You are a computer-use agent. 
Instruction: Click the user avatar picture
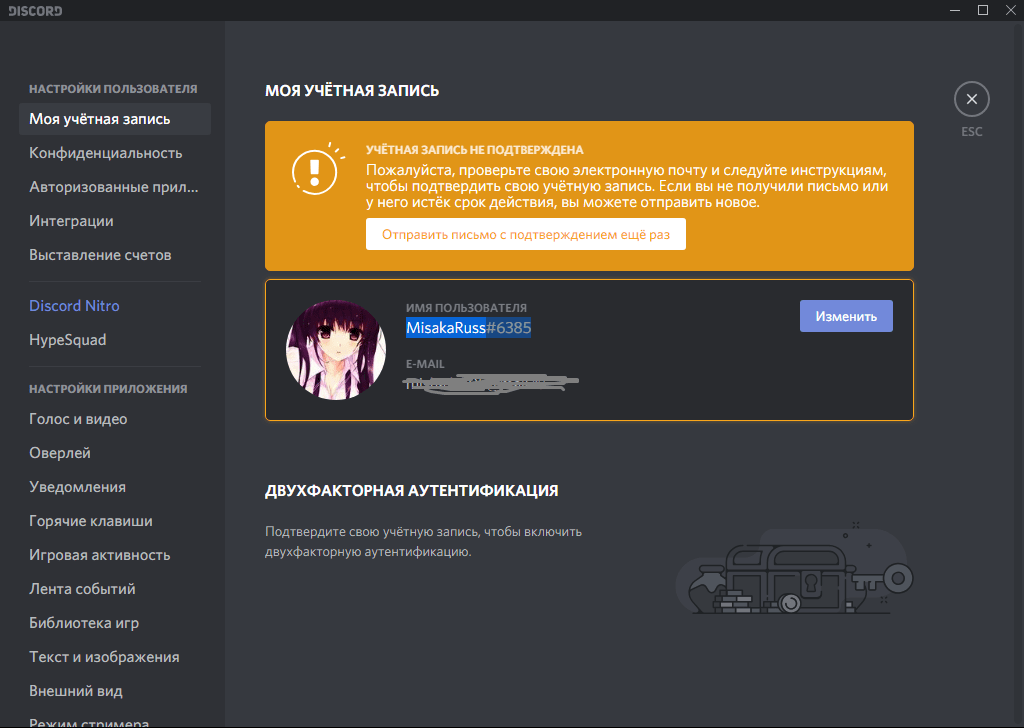(x=336, y=349)
